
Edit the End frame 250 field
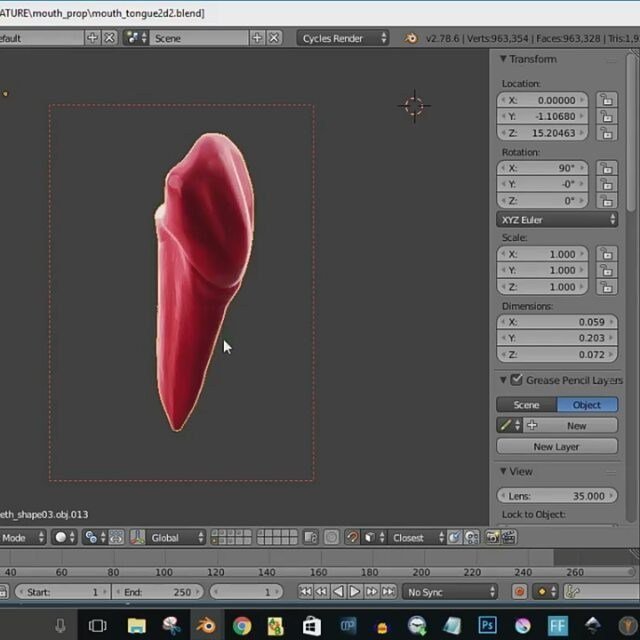click(x=157, y=592)
